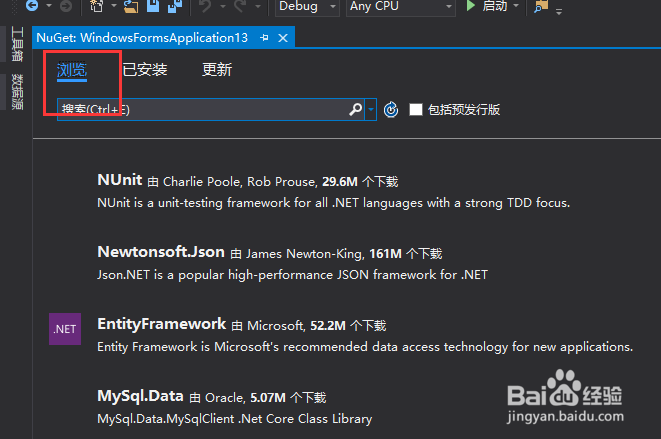Viewport: 661px width, 439px height.
Task: Click the navigate backward arrow icon
Action: [x=32, y=5]
